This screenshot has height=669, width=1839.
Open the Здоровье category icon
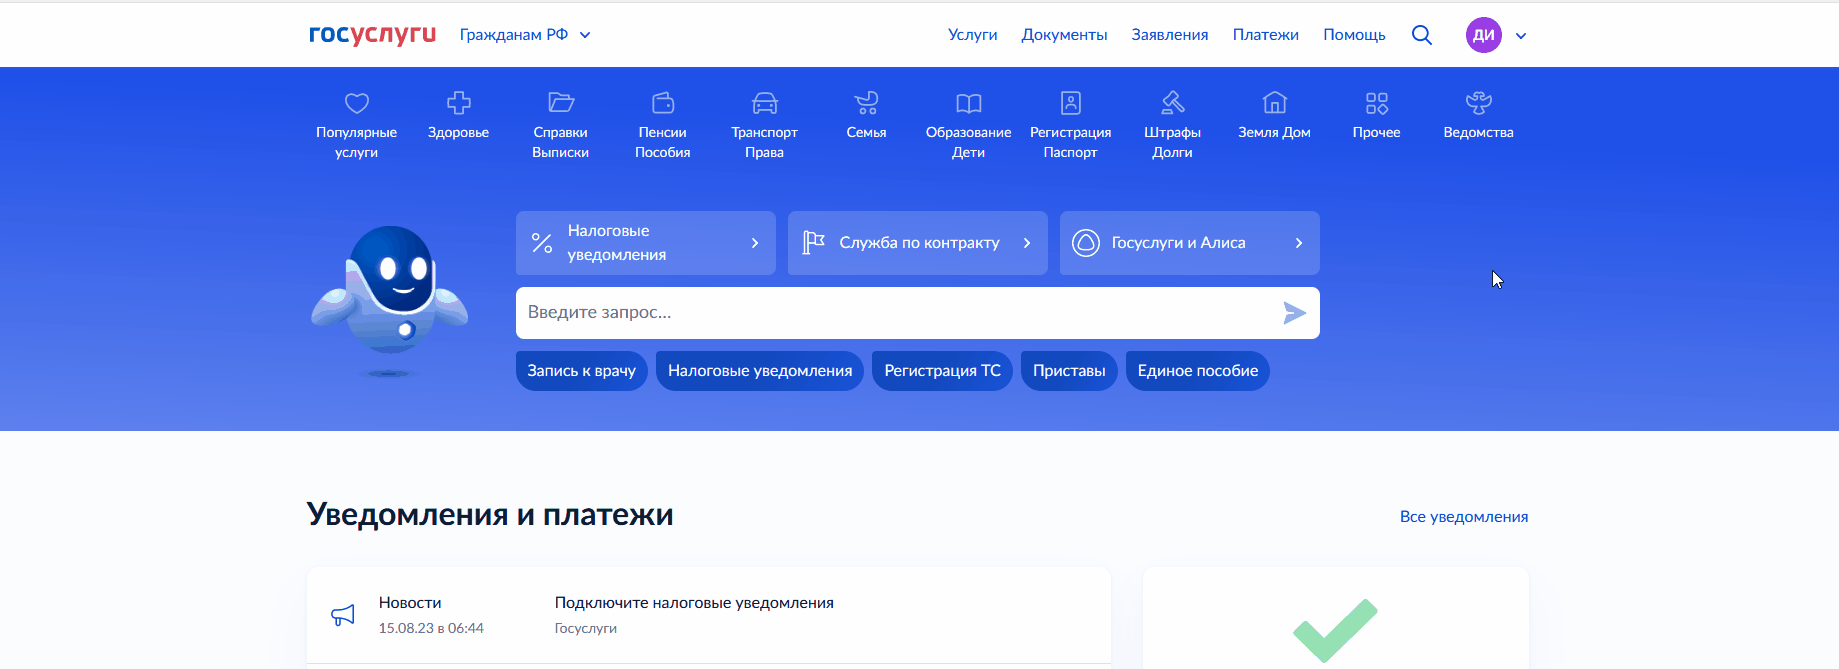tap(458, 103)
